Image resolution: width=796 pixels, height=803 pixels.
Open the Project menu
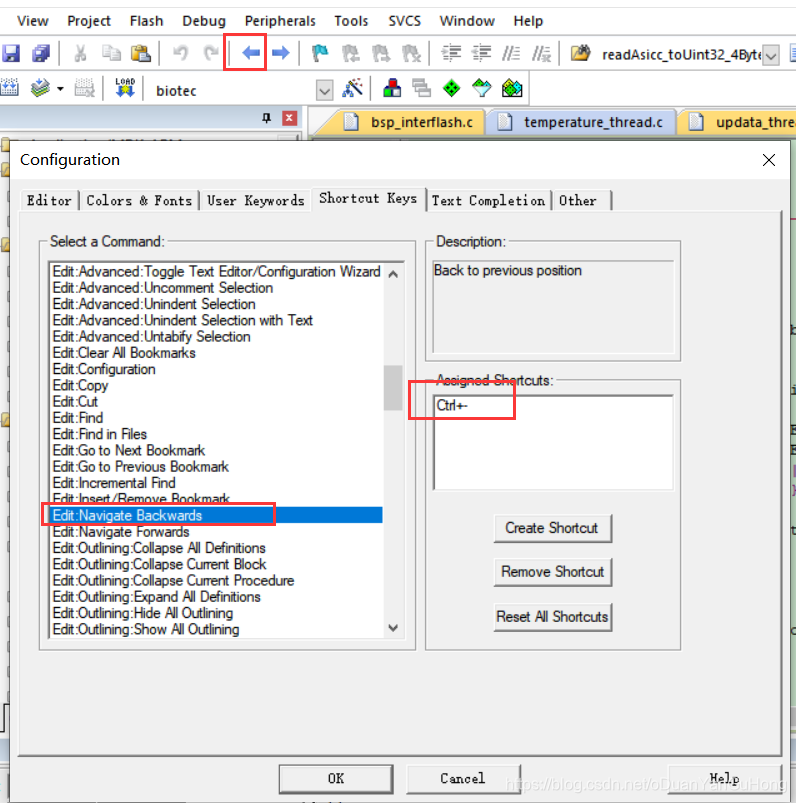(x=89, y=21)
